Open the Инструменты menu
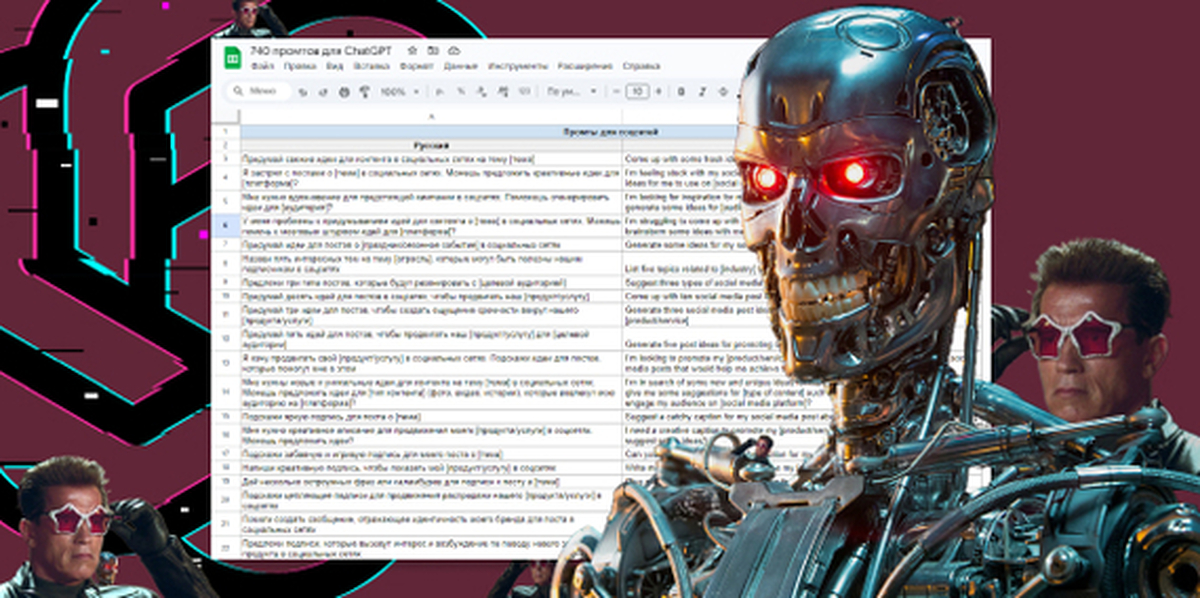Screen dimensions: 1200x598 (518, 66)
